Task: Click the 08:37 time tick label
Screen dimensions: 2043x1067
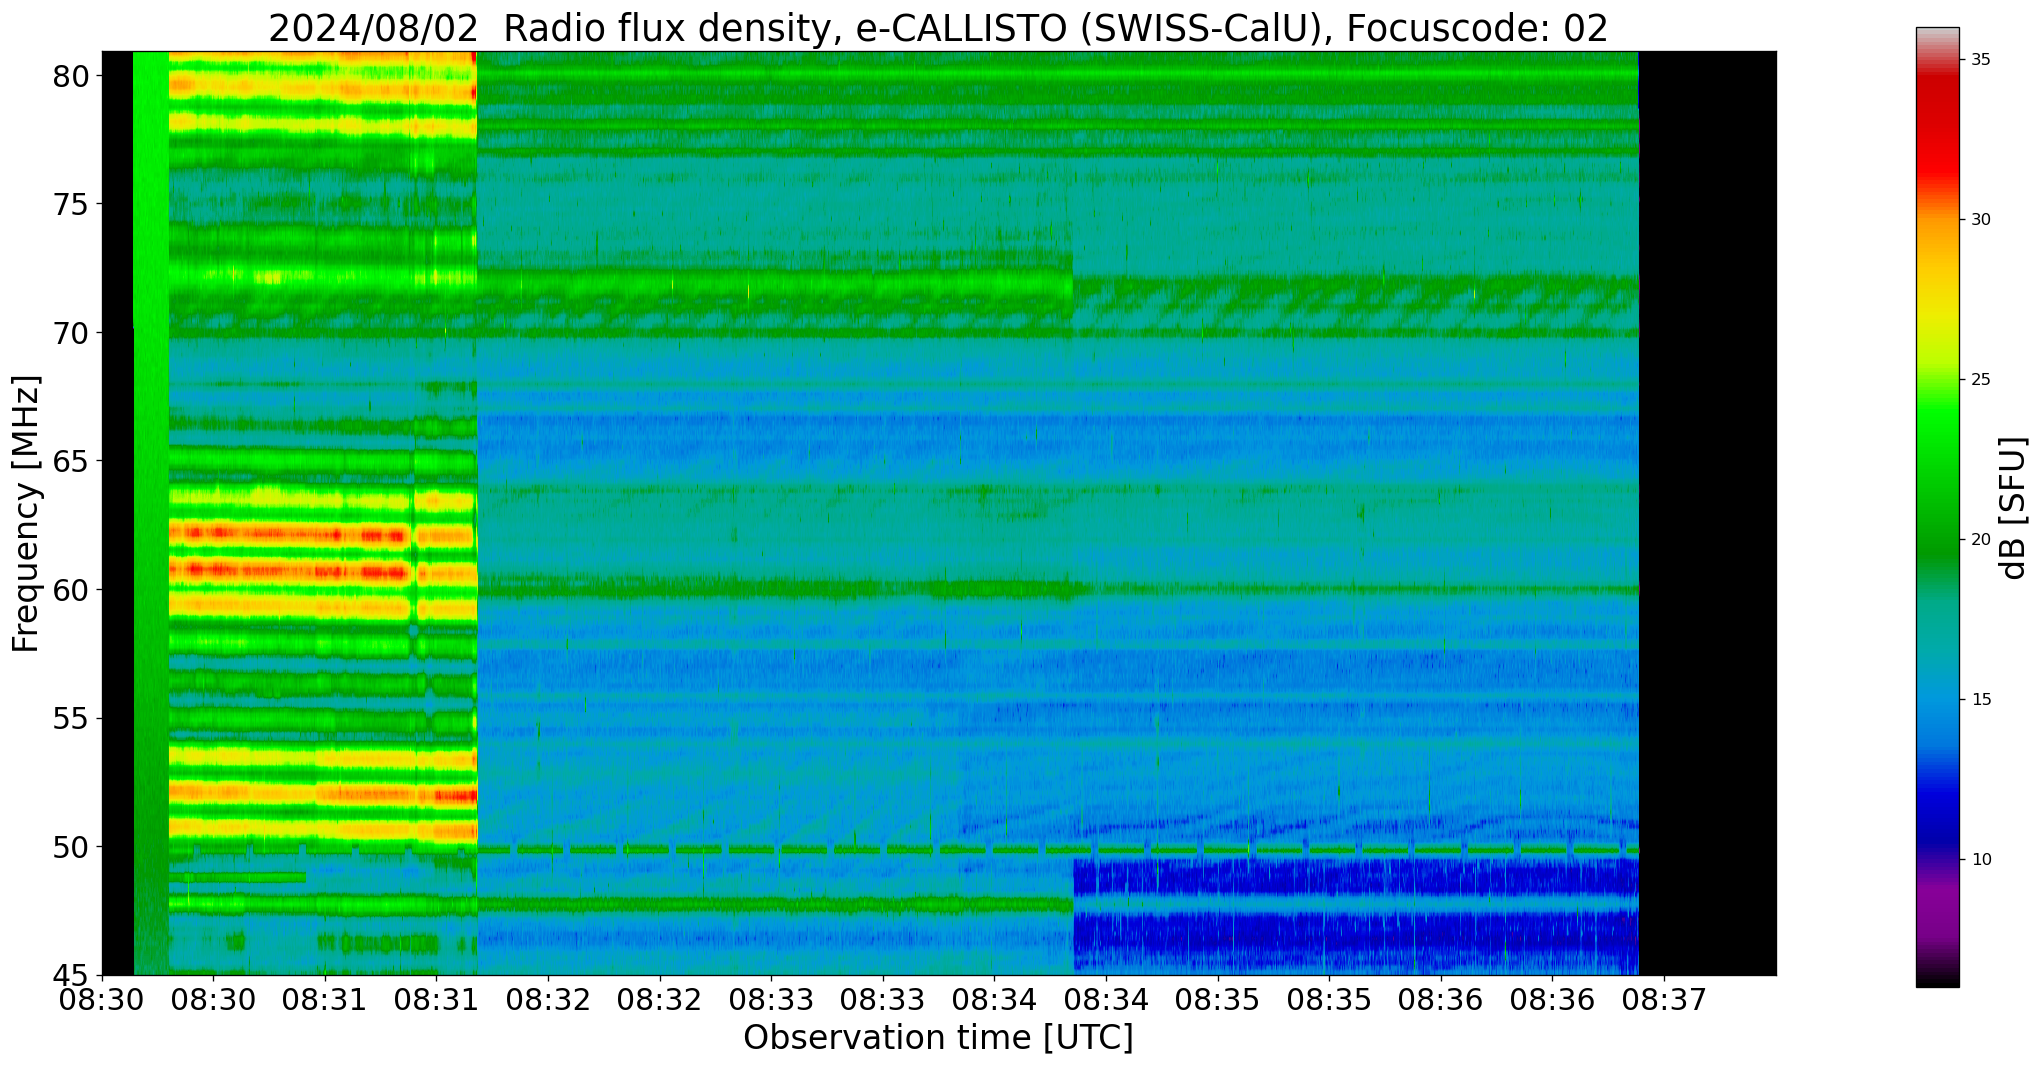Action: (1664, 1000)
